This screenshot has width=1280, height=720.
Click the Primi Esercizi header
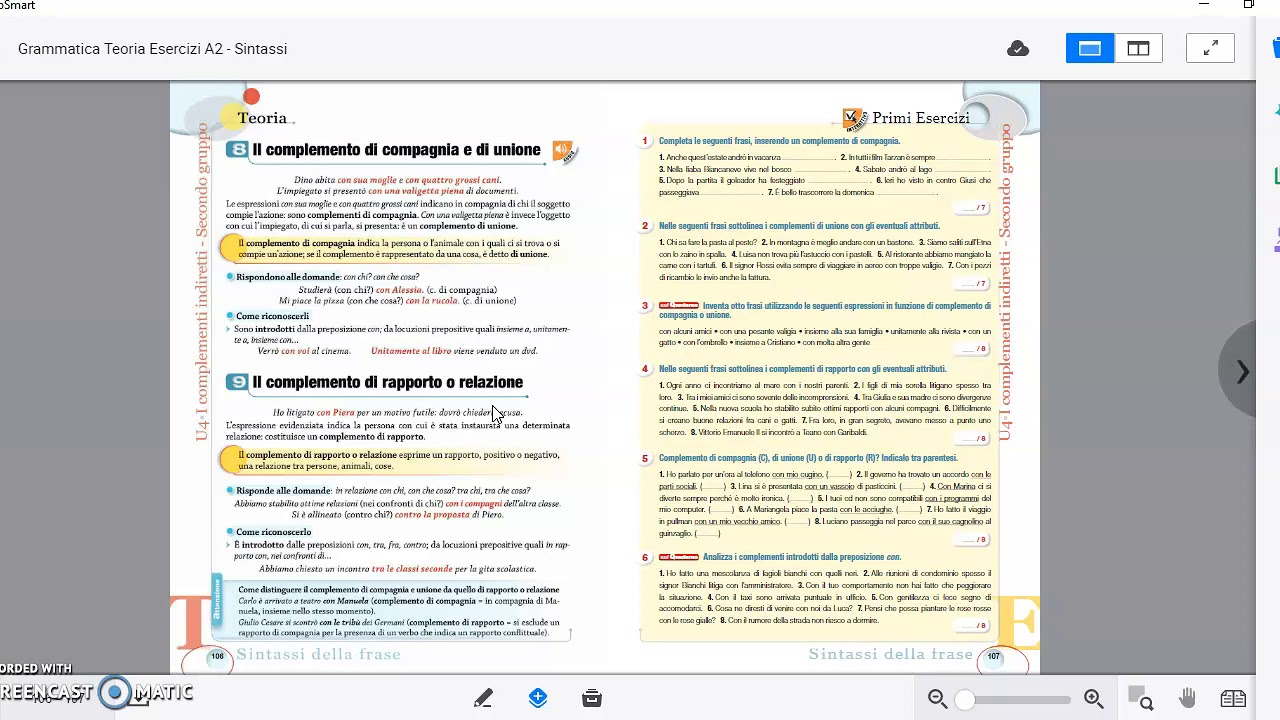coord(920,118)
